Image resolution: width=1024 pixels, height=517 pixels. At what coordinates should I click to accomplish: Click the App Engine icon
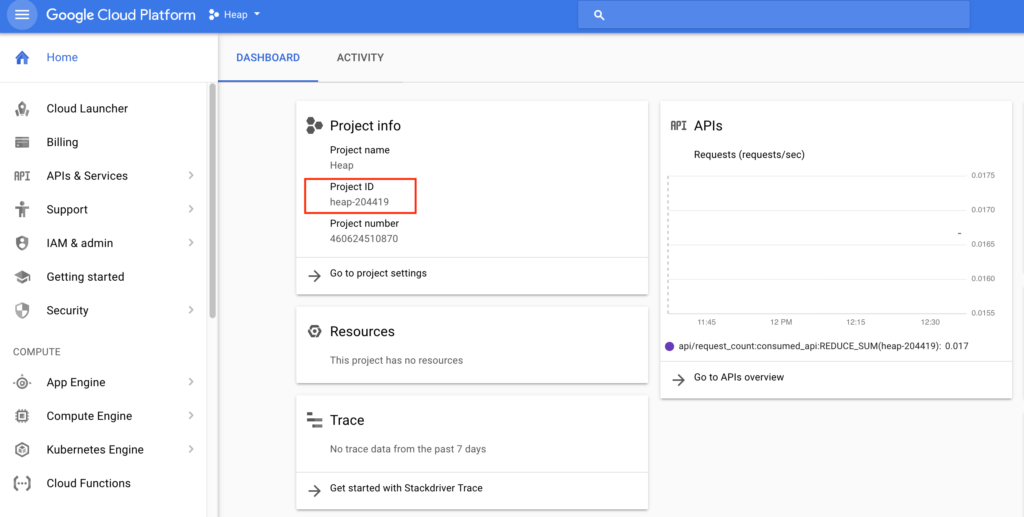pyautogui.click(x=22, y=383)
